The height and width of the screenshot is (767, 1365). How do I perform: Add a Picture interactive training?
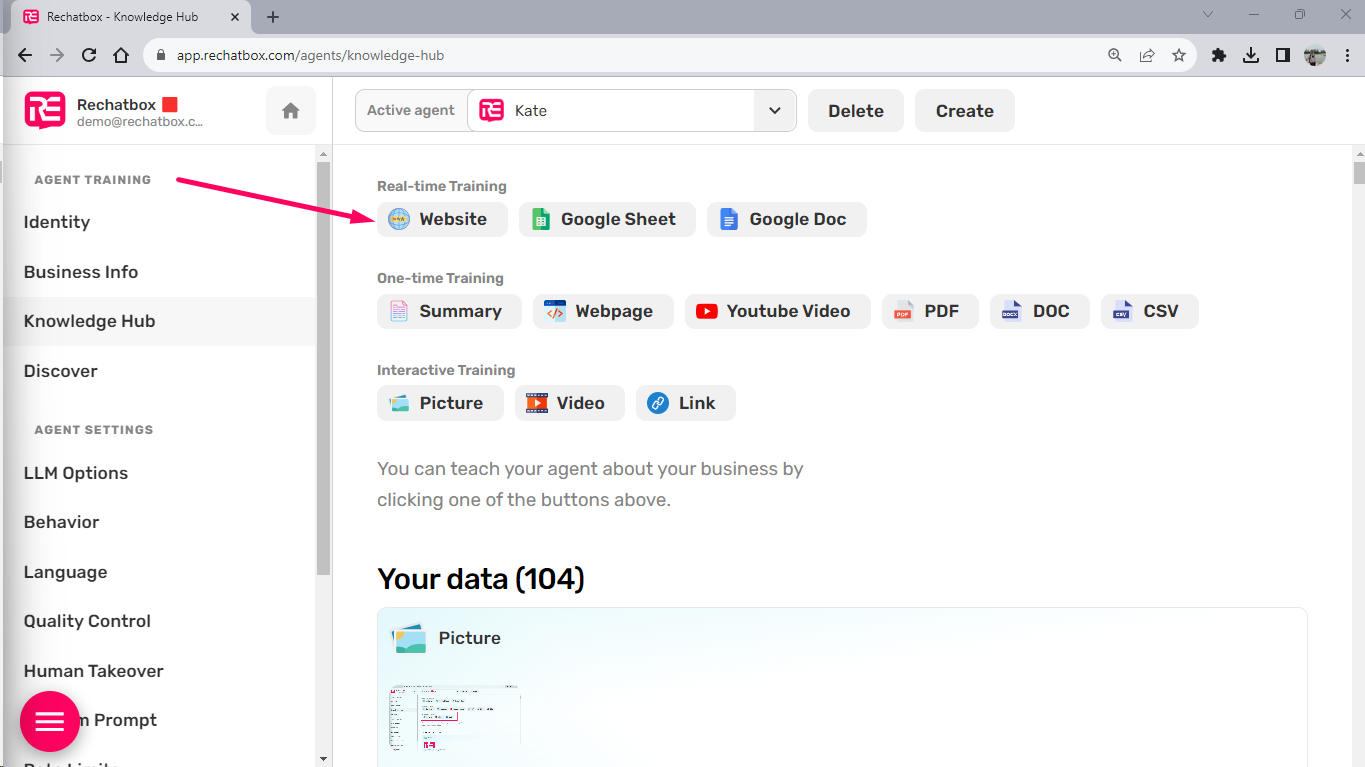click(x=440, y=403)
